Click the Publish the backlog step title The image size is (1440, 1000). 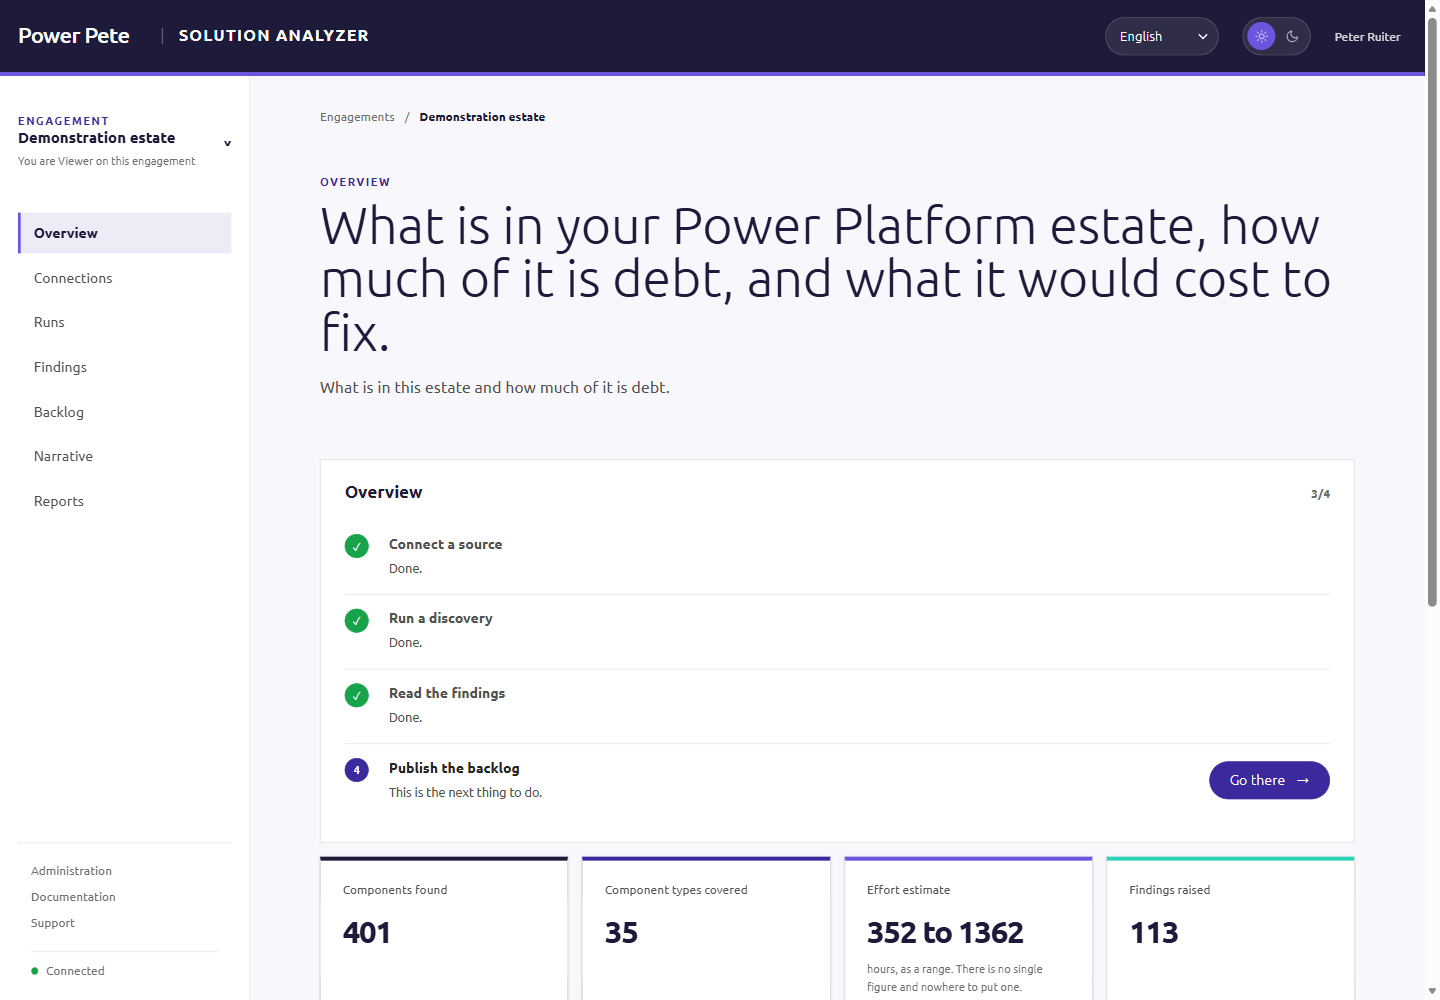(x=454, y=768)
